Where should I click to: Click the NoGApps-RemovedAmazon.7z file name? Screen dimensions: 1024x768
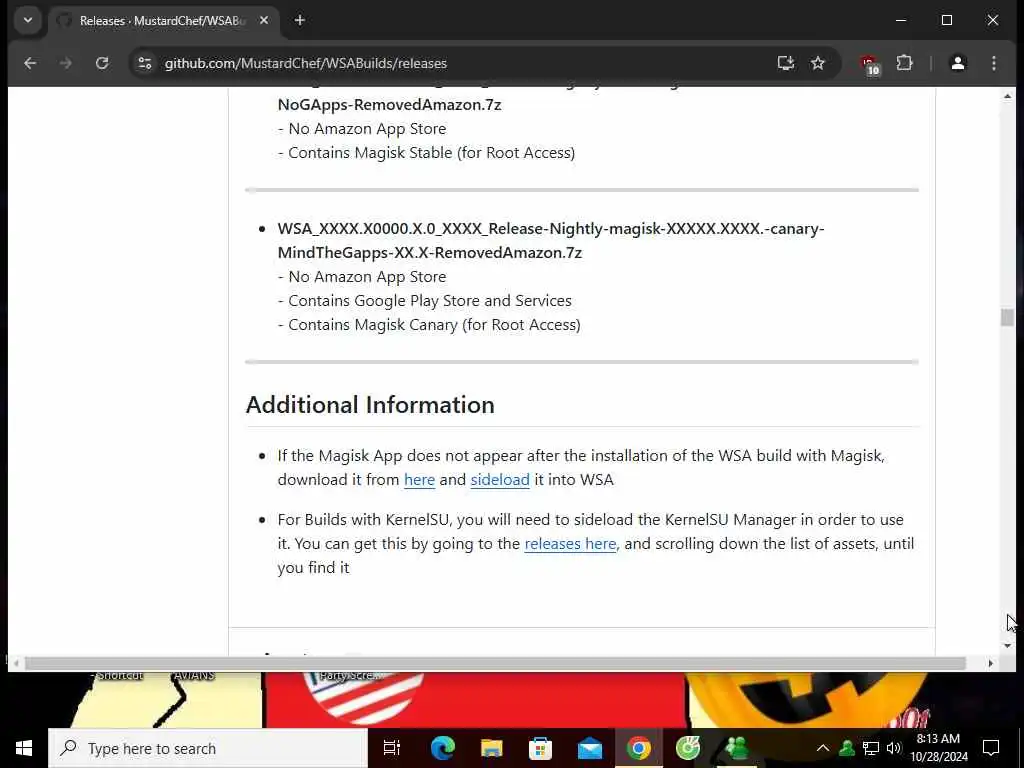click(x=389, y=104)
